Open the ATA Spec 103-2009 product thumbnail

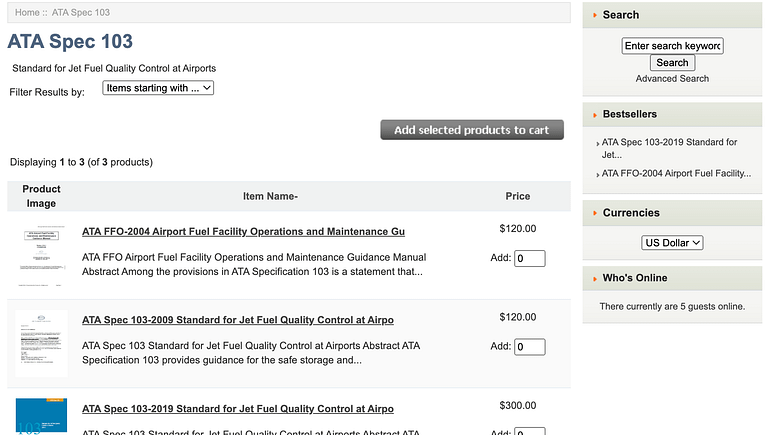point(41,343)
